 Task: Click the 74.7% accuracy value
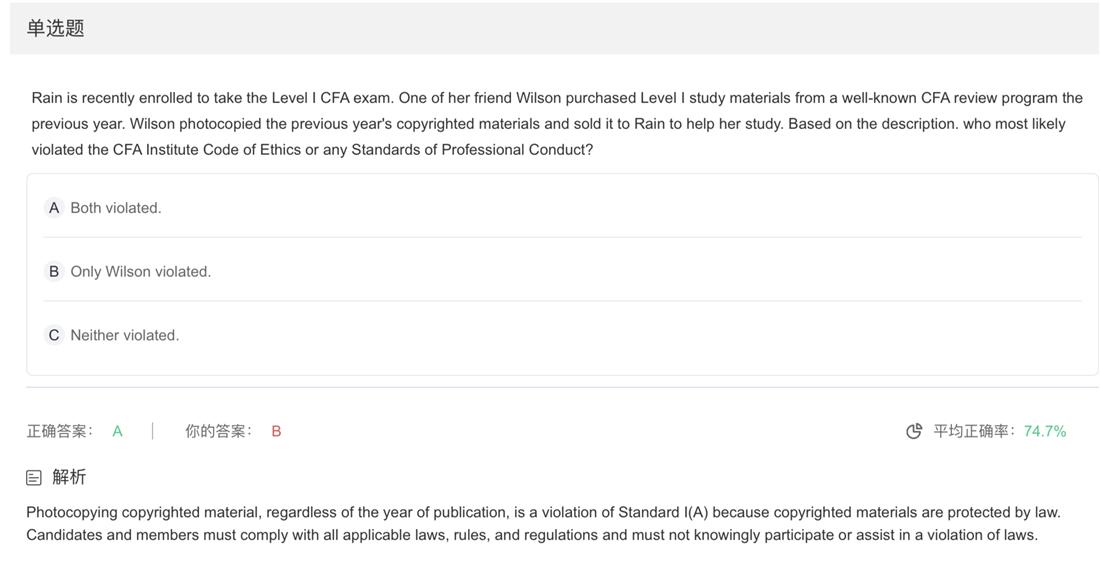point(1045,431)
